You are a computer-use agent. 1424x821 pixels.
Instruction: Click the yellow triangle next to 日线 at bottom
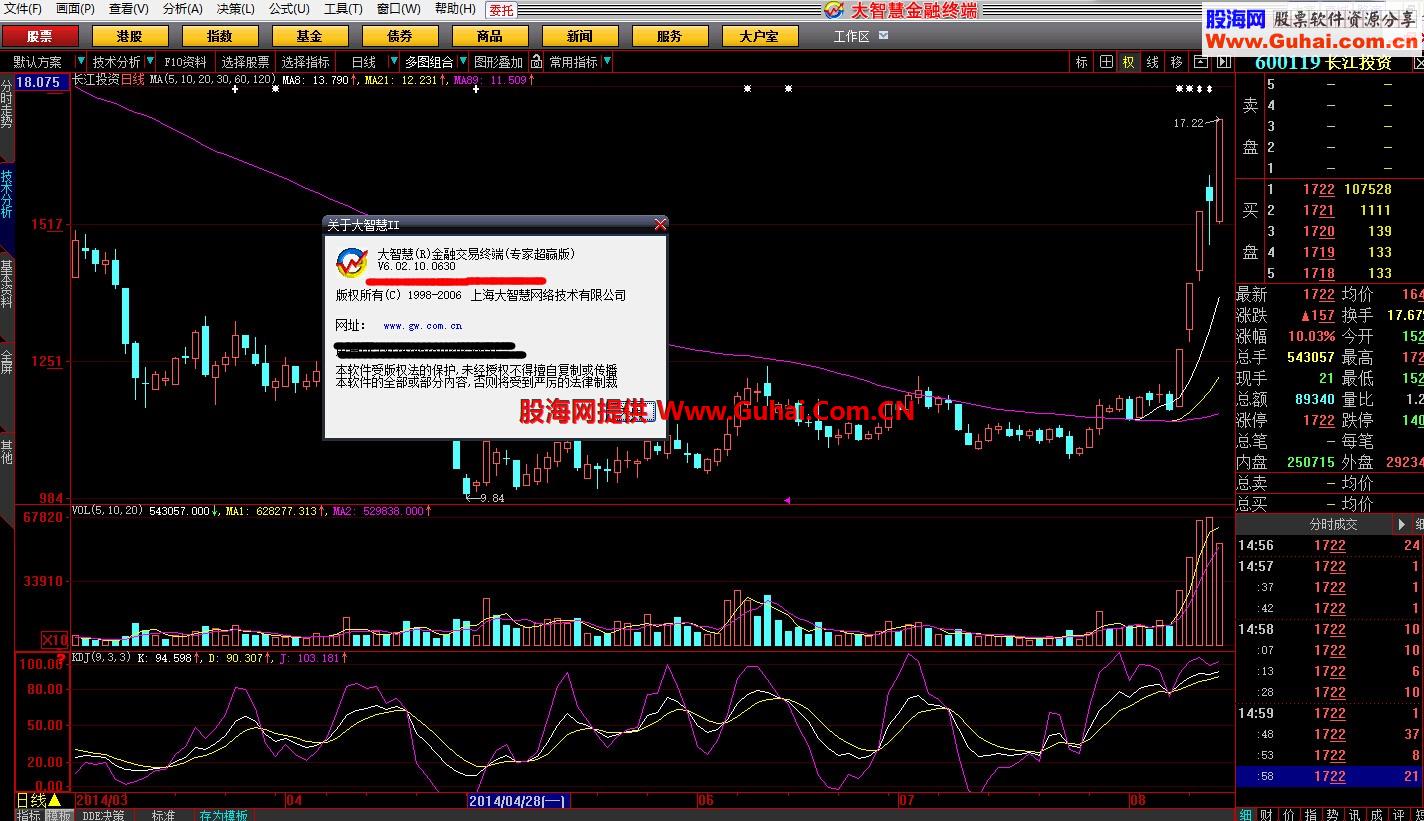55,801
